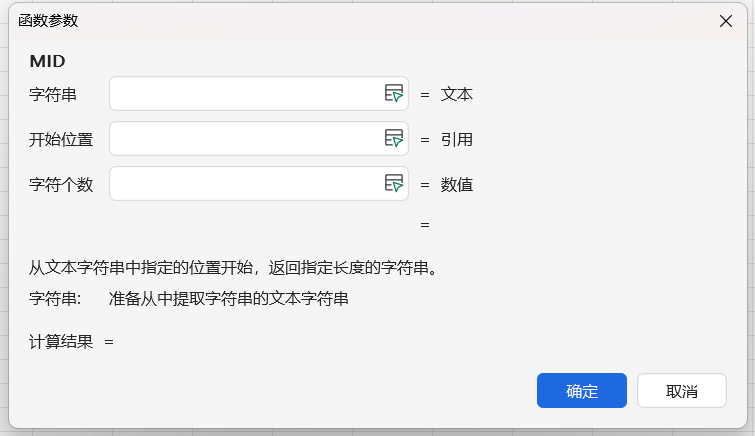Click the range selector icon for 字符个数
The image size is (755, 436).
click(395, 184)
